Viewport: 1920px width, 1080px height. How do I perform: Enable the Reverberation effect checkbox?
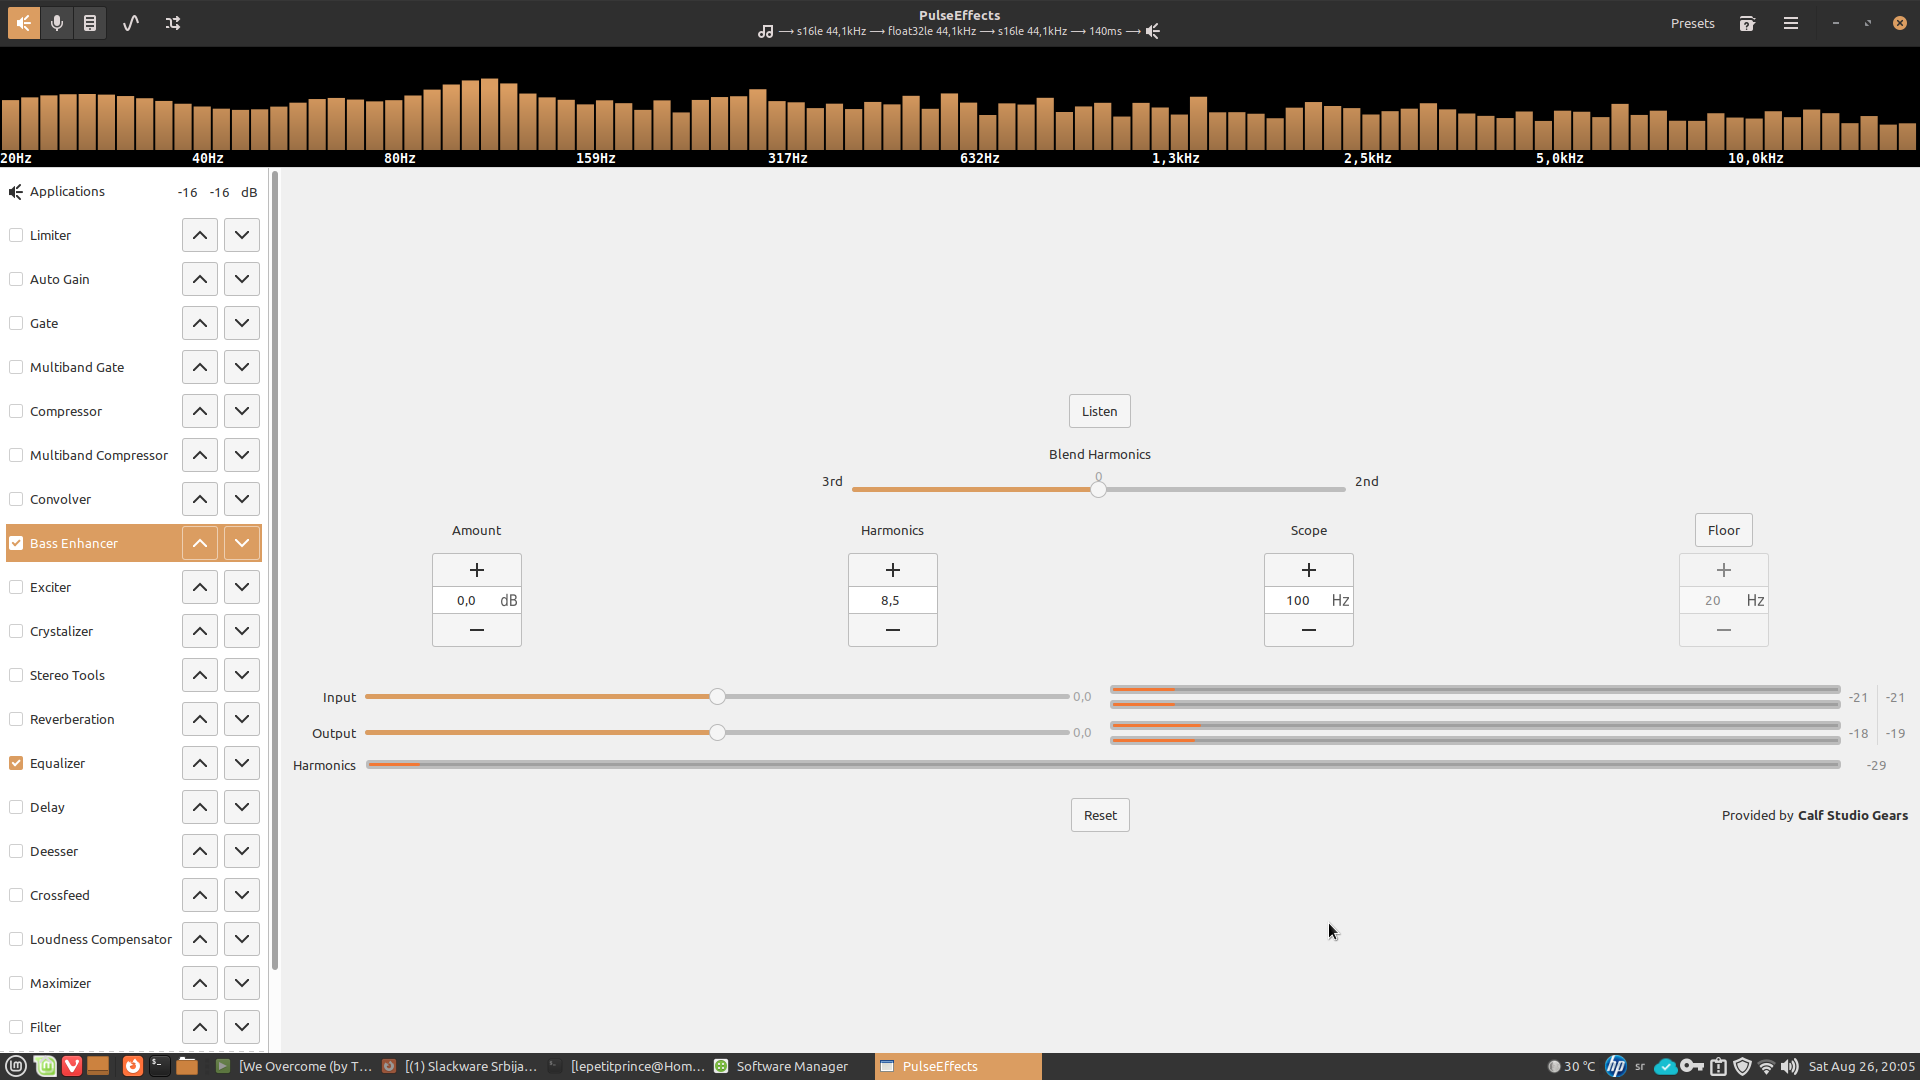point(16,719)
